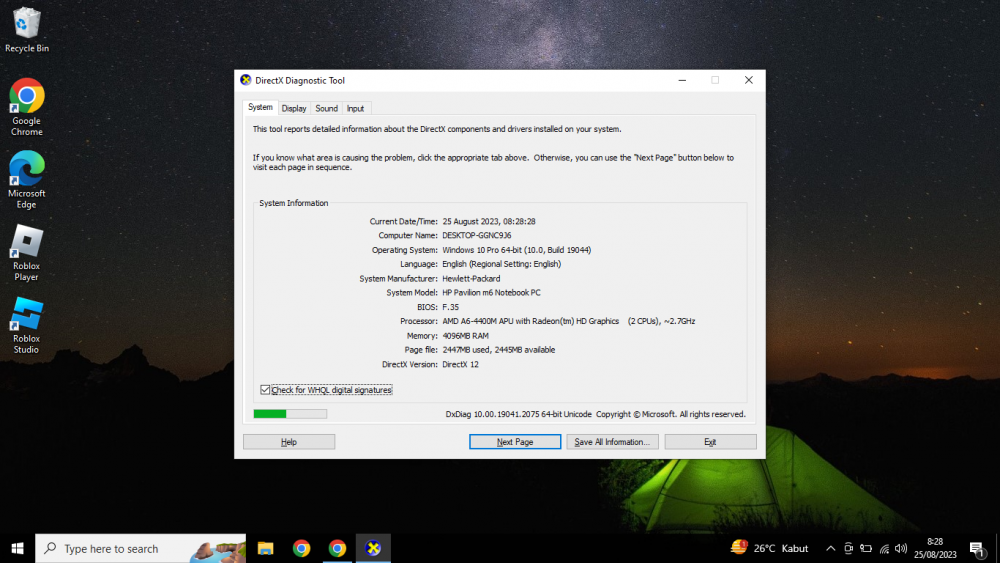The image size is (1000, 563).
Task: Click the Next Page button
Action: [x=515, y=442]
